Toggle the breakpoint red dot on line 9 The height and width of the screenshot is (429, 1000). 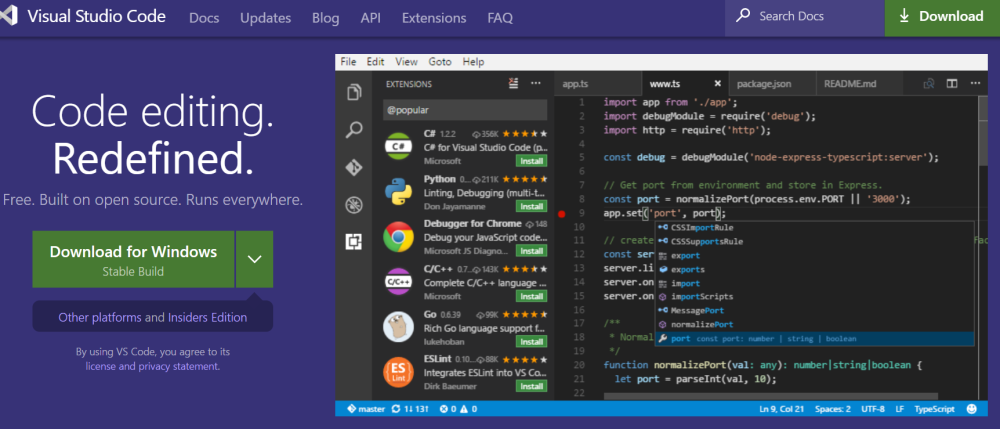click(562, 214)
